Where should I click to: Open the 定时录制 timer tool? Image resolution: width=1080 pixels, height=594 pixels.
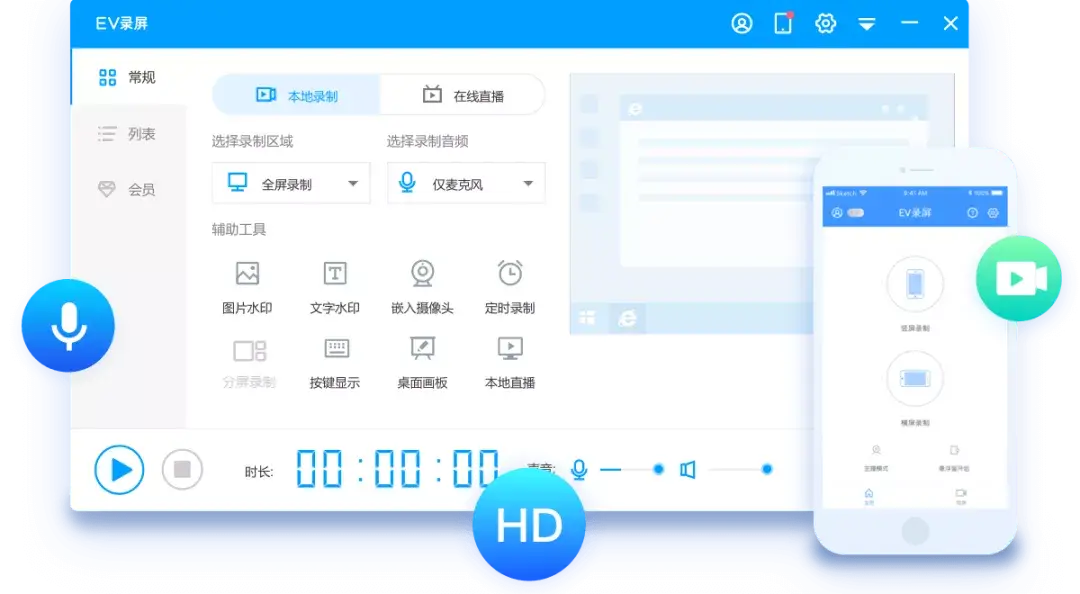coord(510,287)
